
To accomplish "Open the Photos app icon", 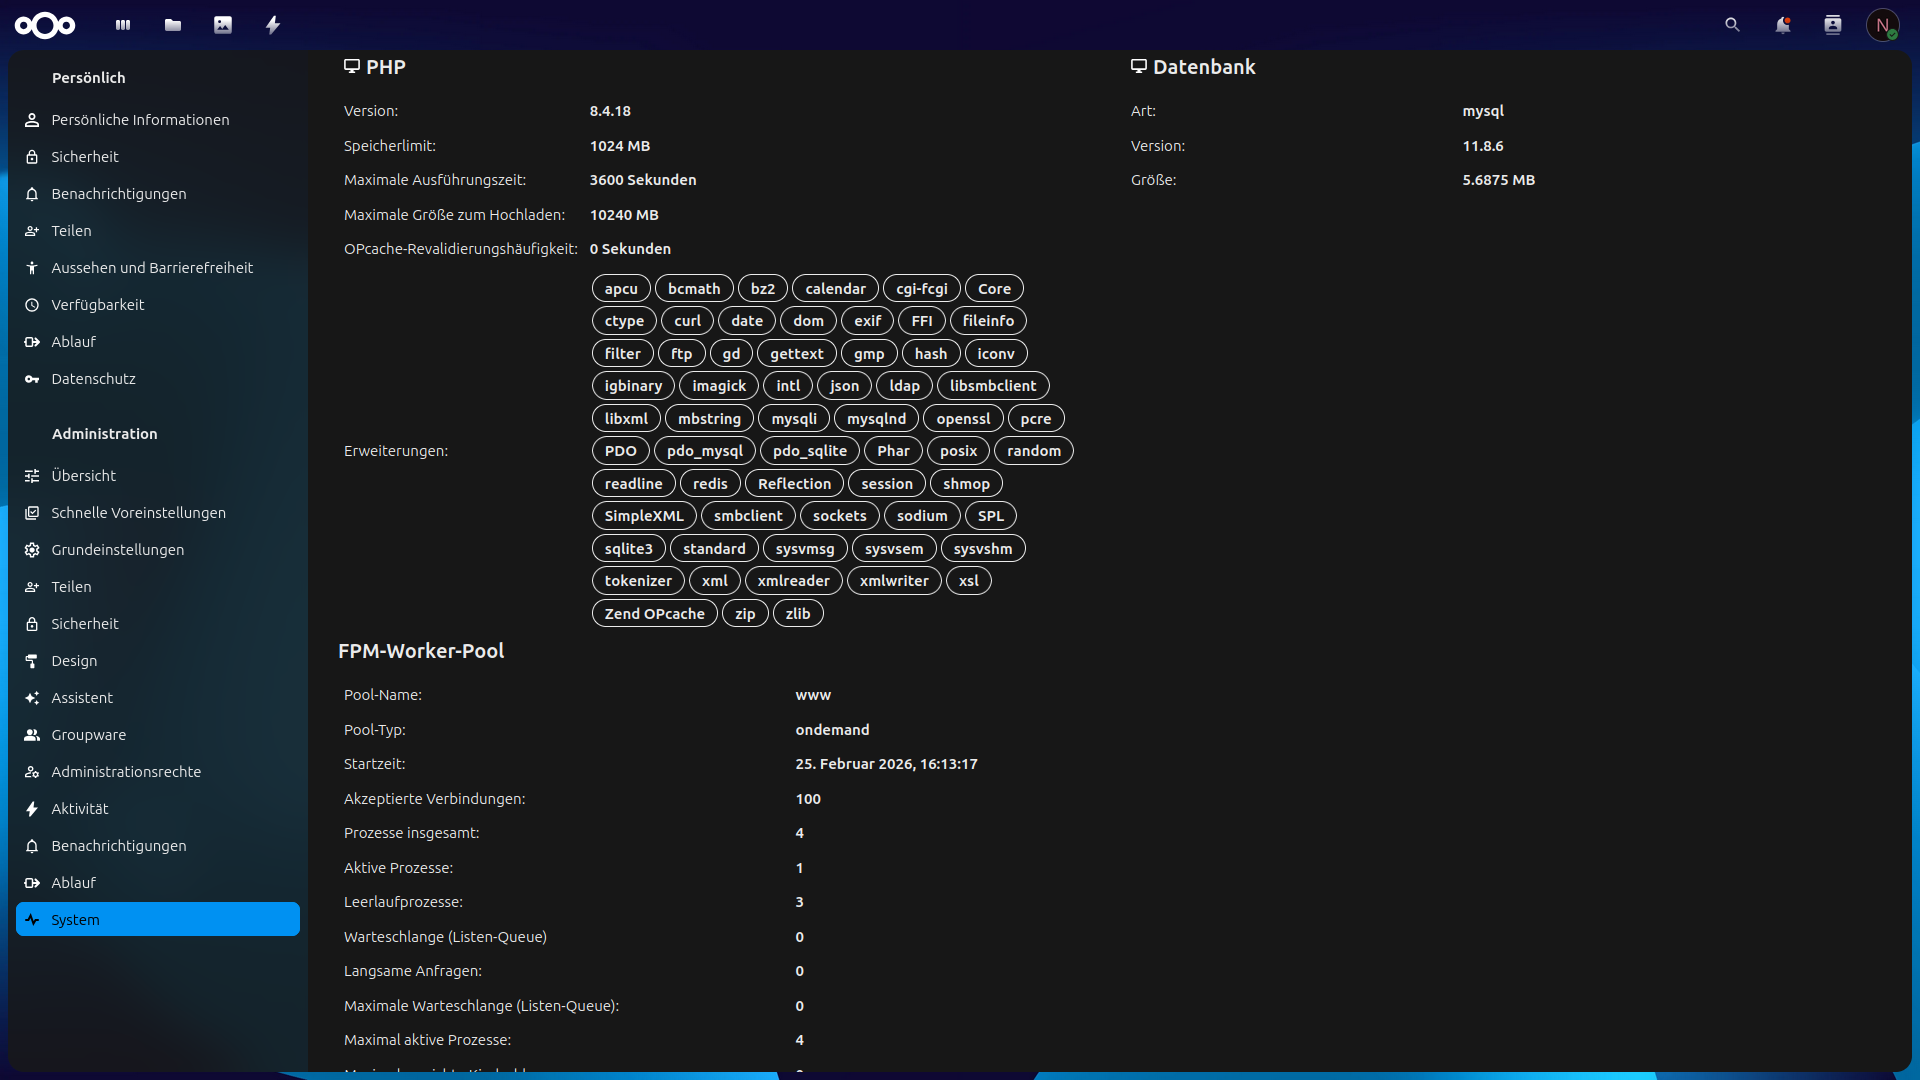I will (223, 25).
